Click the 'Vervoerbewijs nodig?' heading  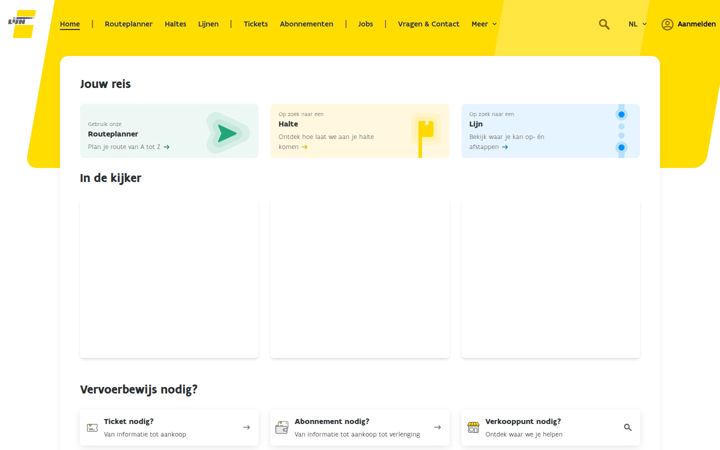139,389
